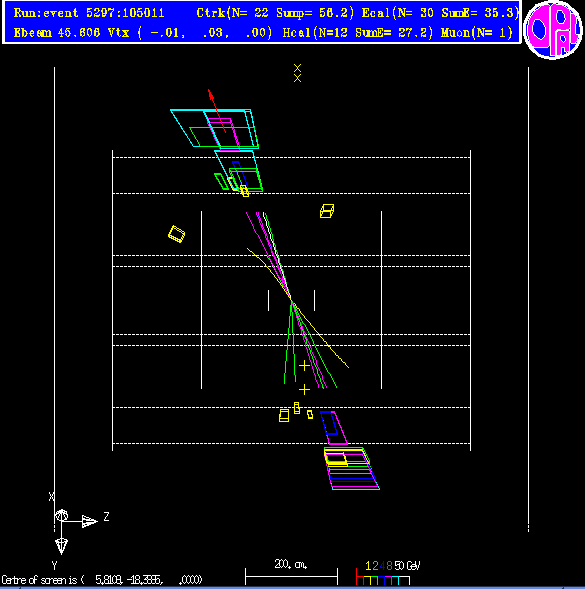
Task: Click the Centre of screen coordinates text
Action: click(102, 580)
